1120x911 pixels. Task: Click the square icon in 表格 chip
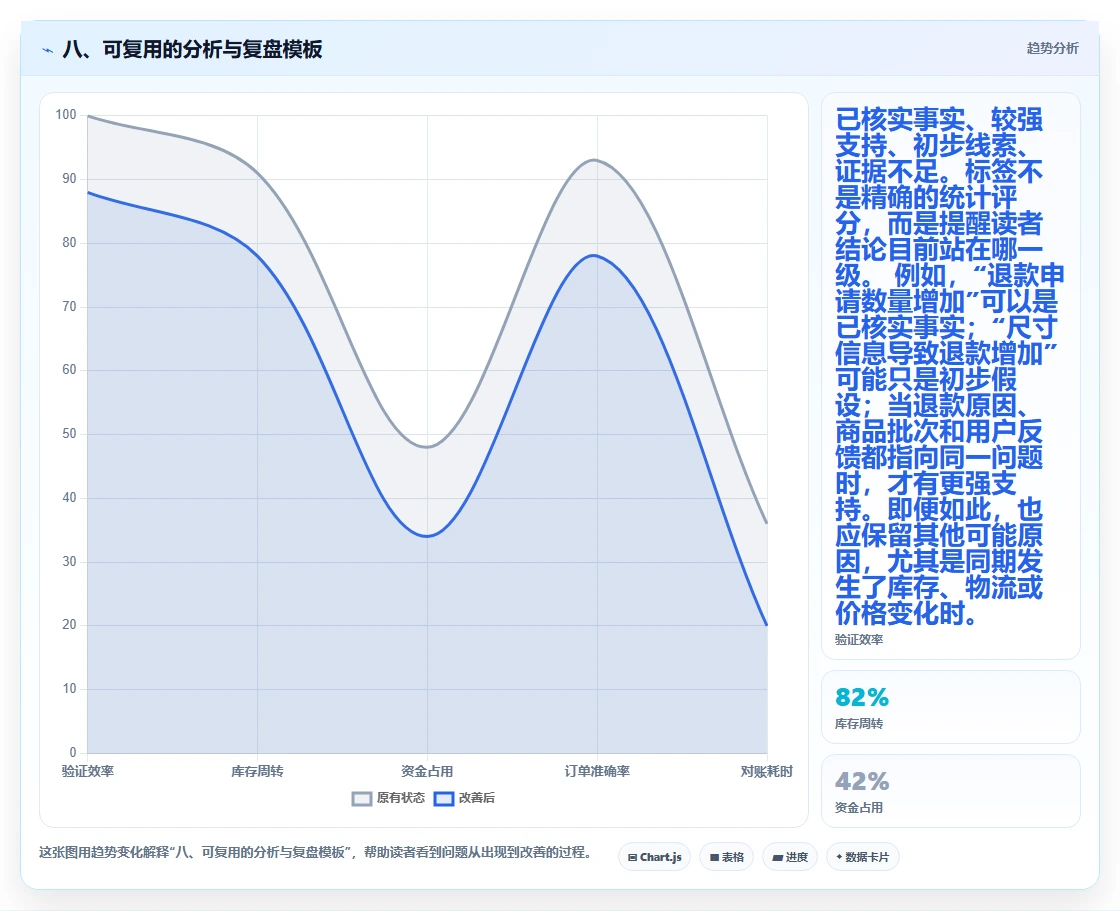pos(714,857)
